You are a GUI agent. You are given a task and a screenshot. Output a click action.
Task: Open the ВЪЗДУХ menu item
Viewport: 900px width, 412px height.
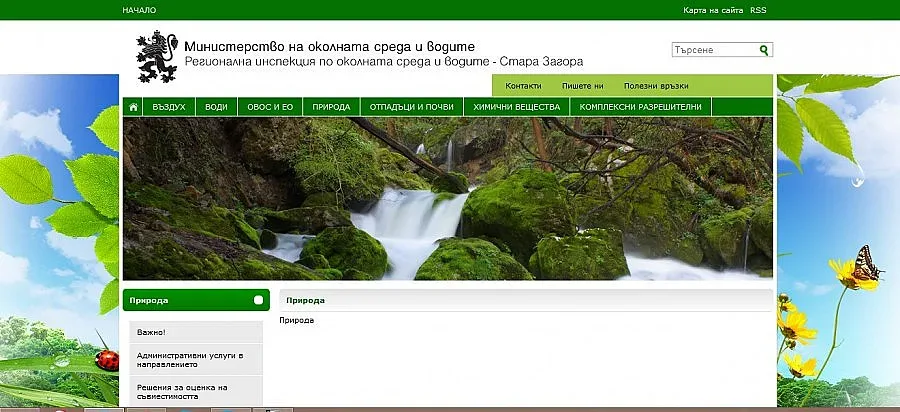(x=169, y=107)
